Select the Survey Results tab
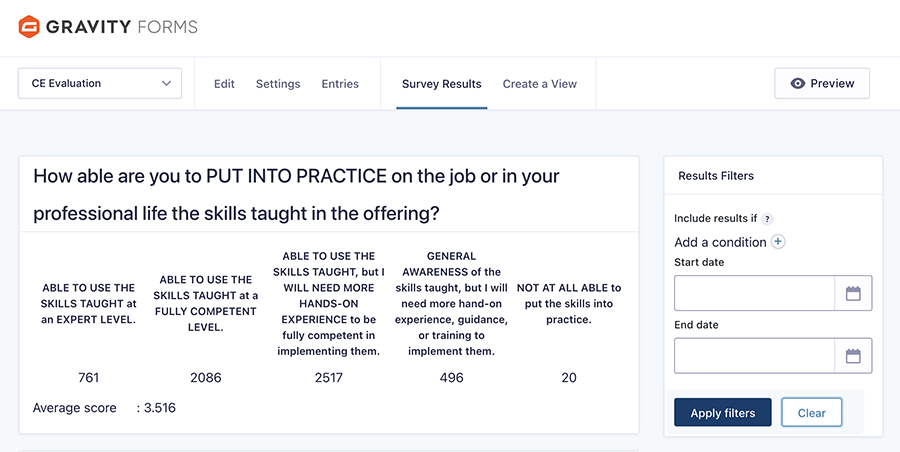The width and height of the screenshot is (900, 452). tap(441, 84)
